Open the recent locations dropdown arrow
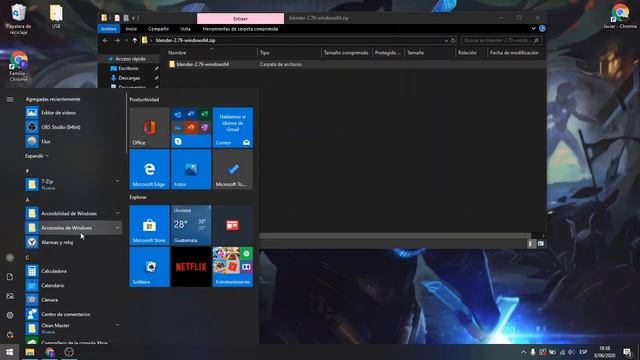The height and width of the screenshot is (360, 640). pyautogui.click(x=126, y=40)
